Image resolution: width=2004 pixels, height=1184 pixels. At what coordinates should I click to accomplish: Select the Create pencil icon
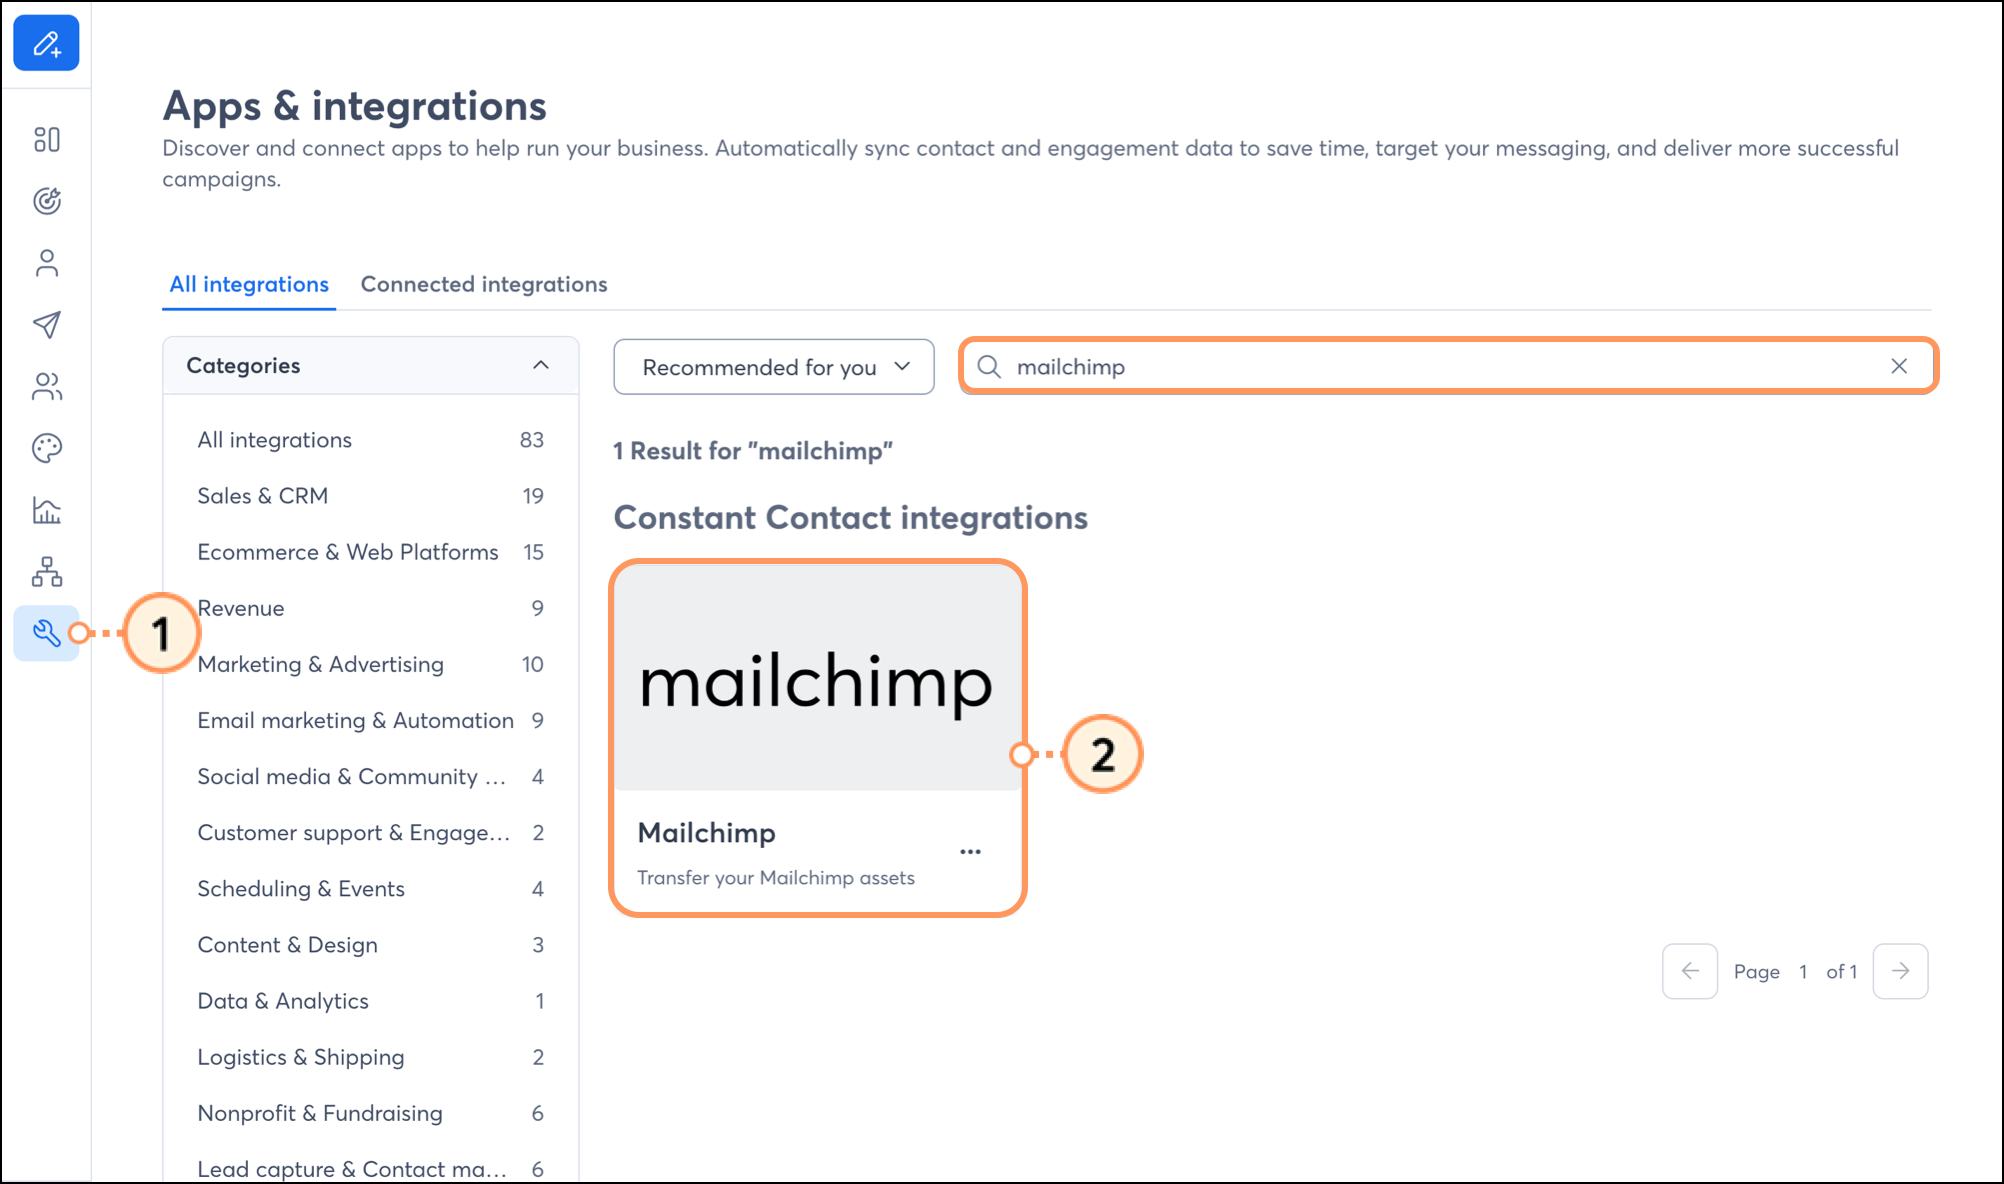[46, 43]
